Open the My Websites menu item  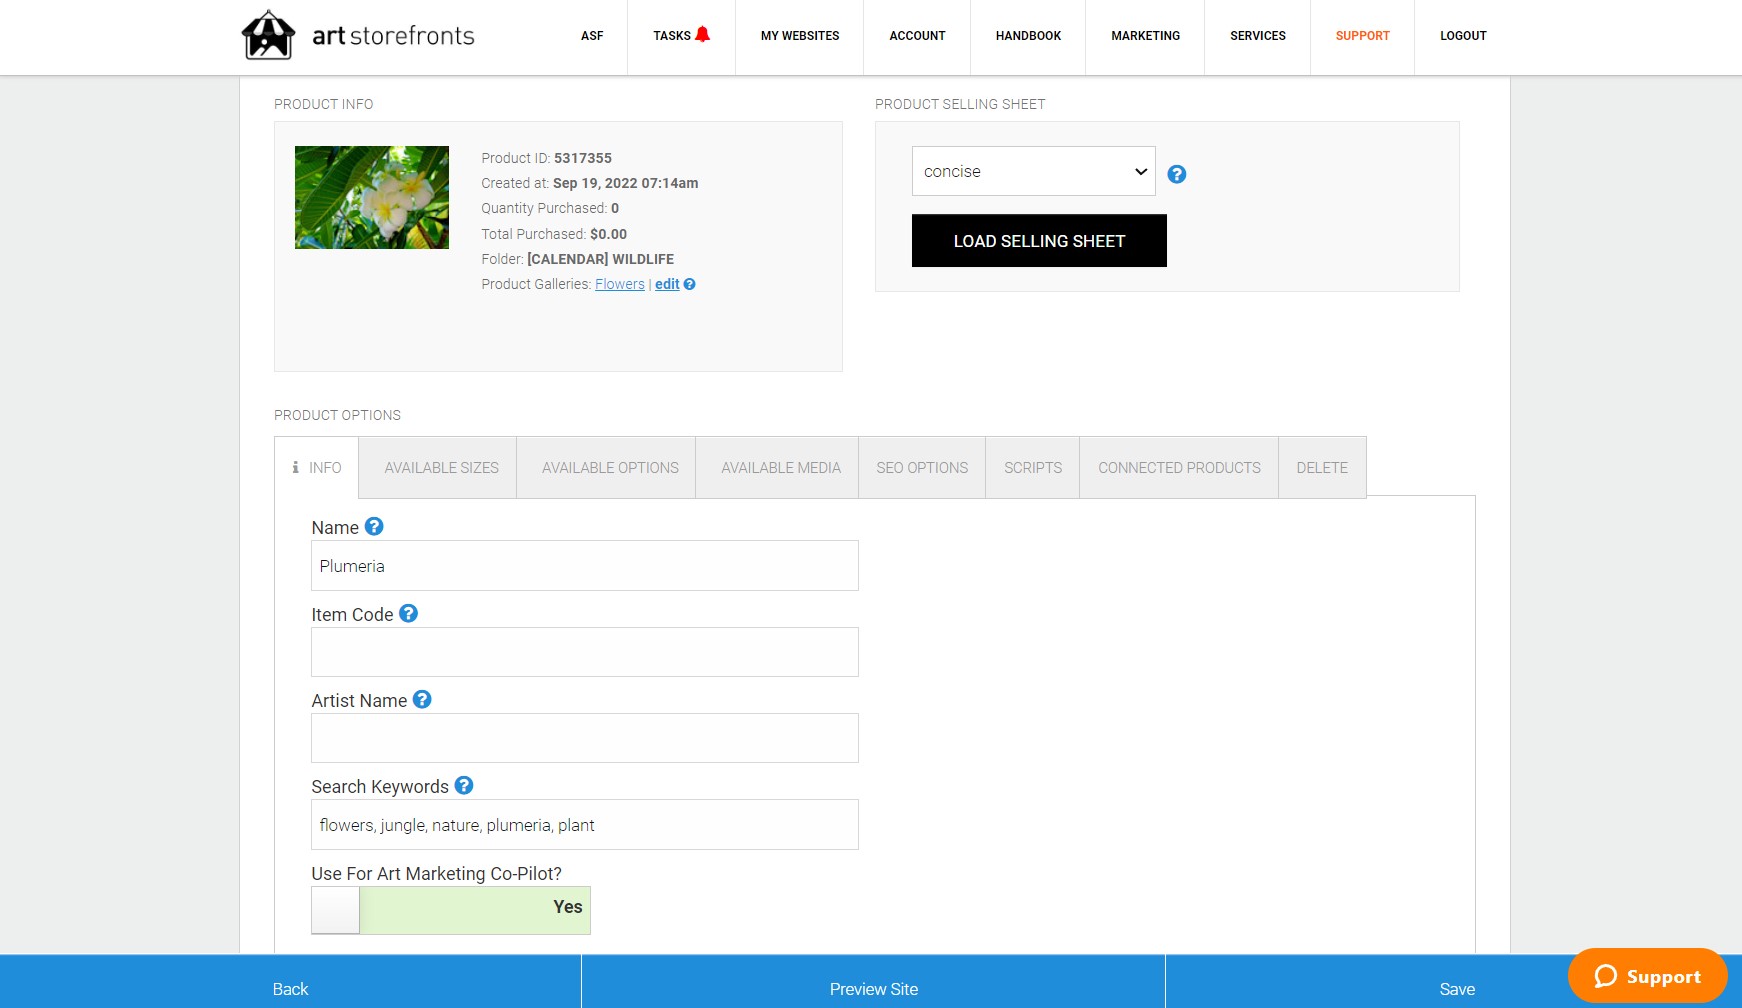(x=800, y=36)
